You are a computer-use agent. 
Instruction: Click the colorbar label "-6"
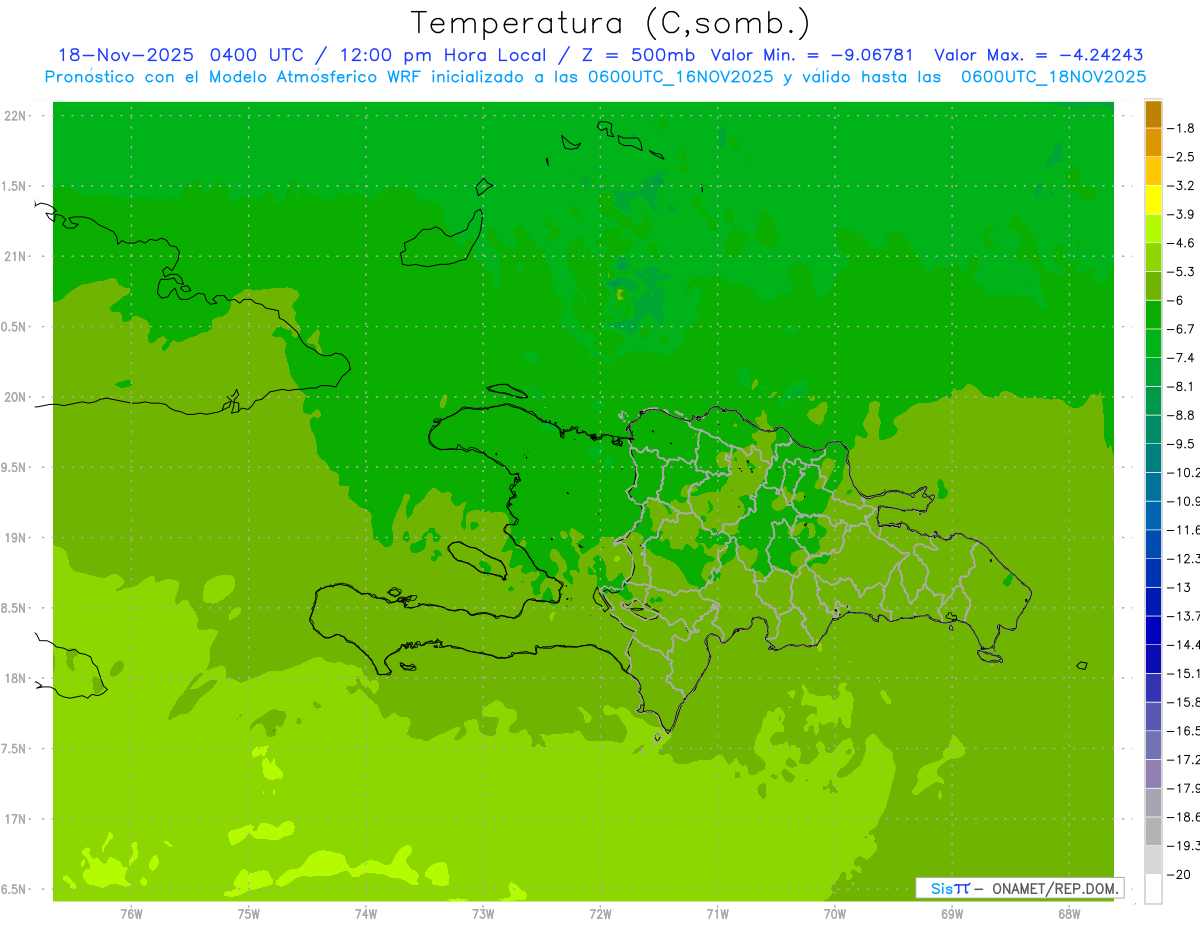click(1178, 300)
